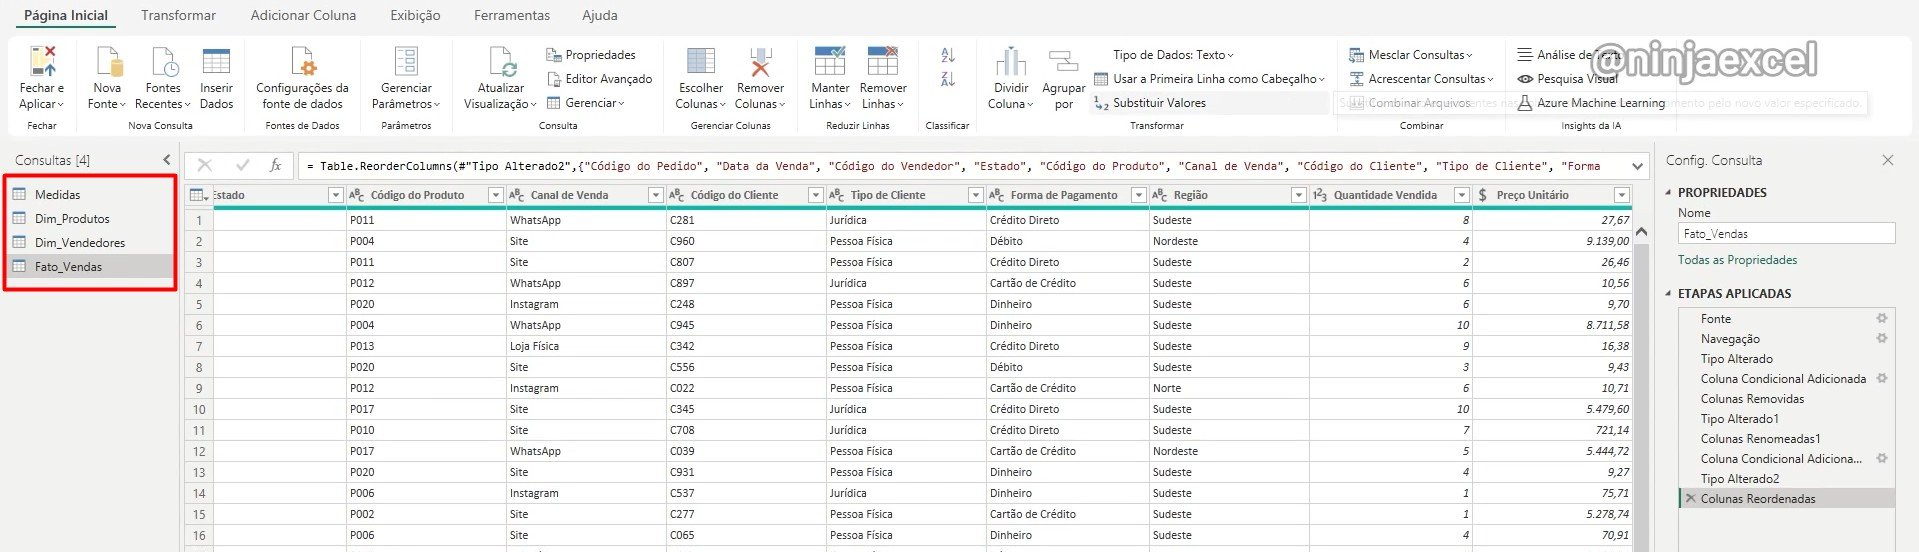Screen dimensions: 1919x552
Task: Open gear settings of Fonte step
Action: click(x=1882, y=319)
